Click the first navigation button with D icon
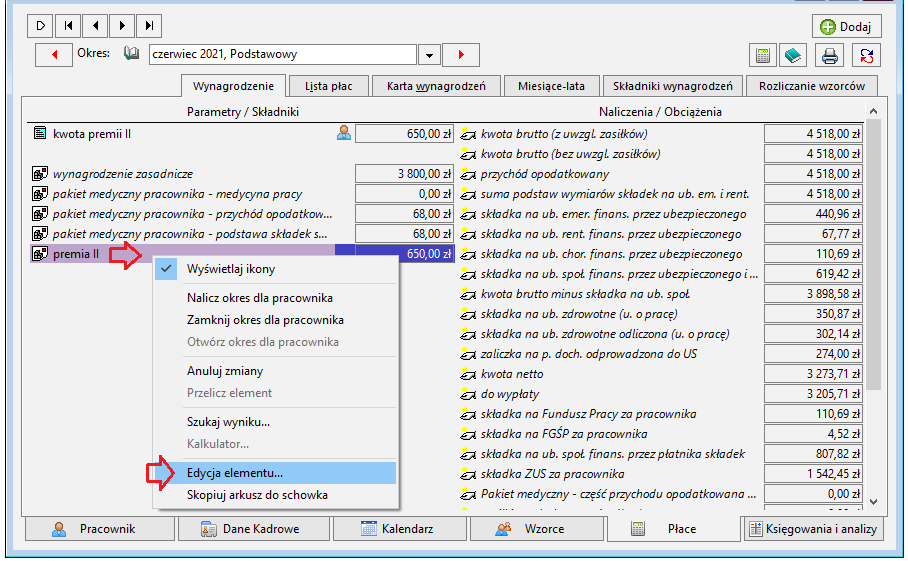Viewport: 908px width, 561px height. pyautogui.click(x=41, y=25)
